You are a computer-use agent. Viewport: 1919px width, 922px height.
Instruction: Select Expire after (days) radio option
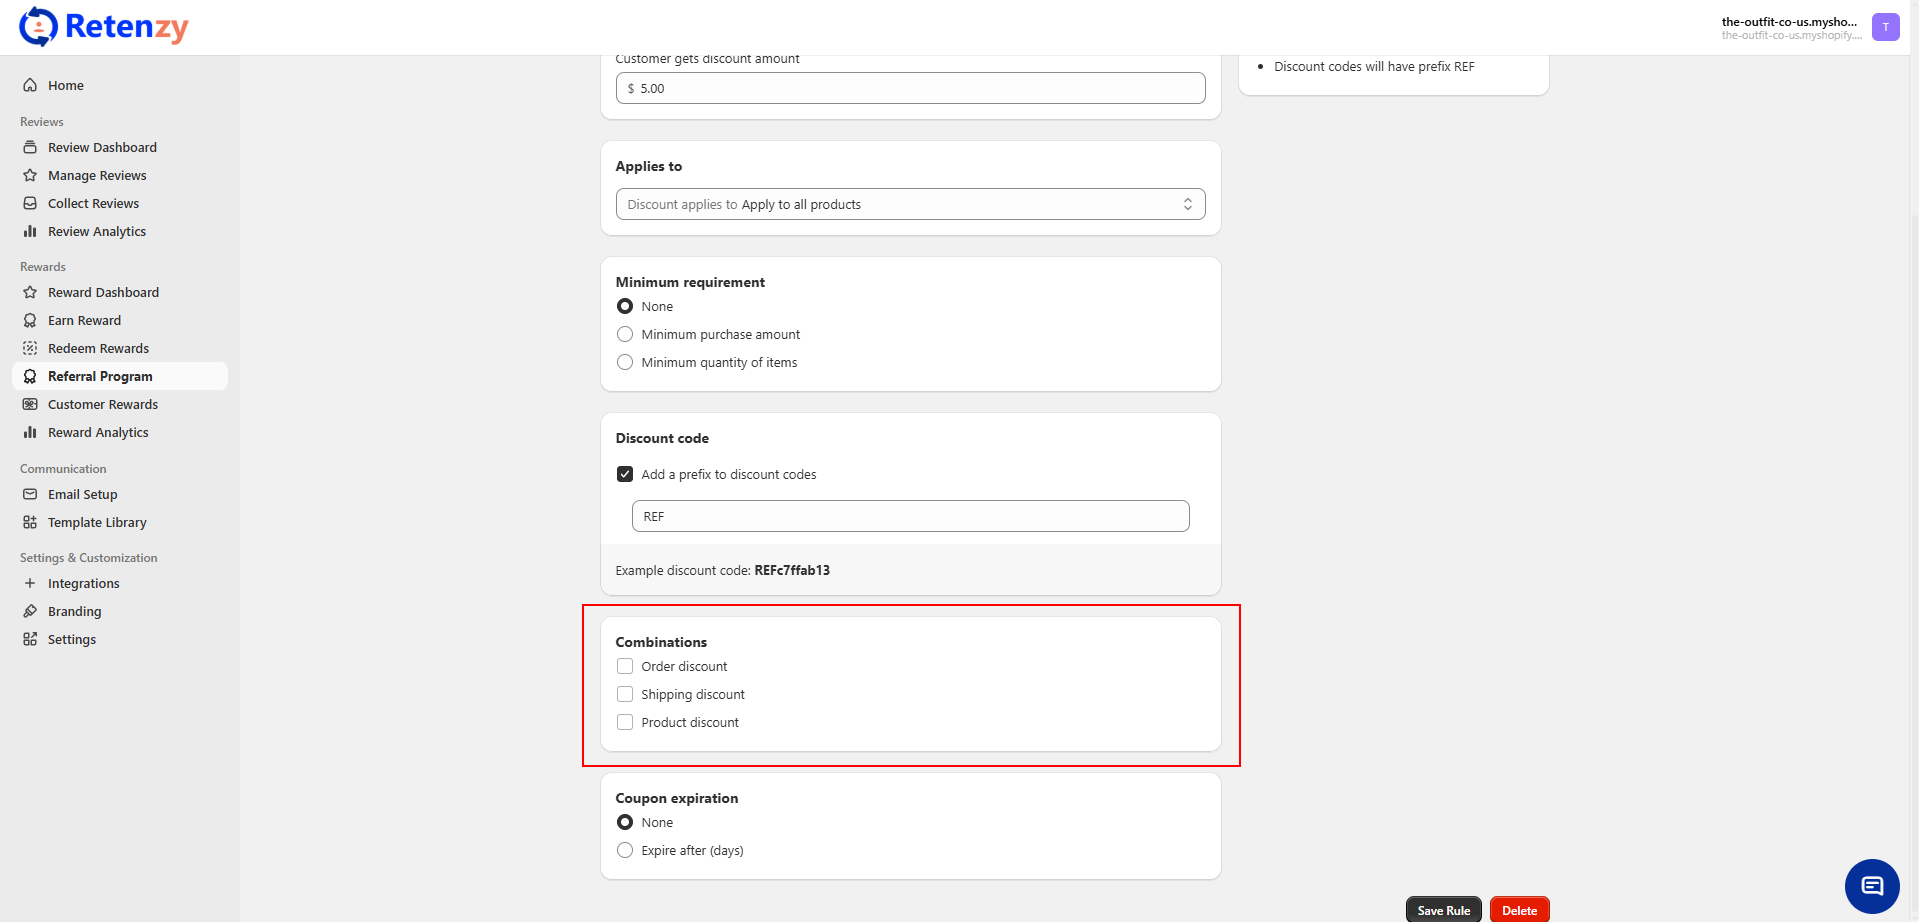pyautogui.click(x=625, y=851)
